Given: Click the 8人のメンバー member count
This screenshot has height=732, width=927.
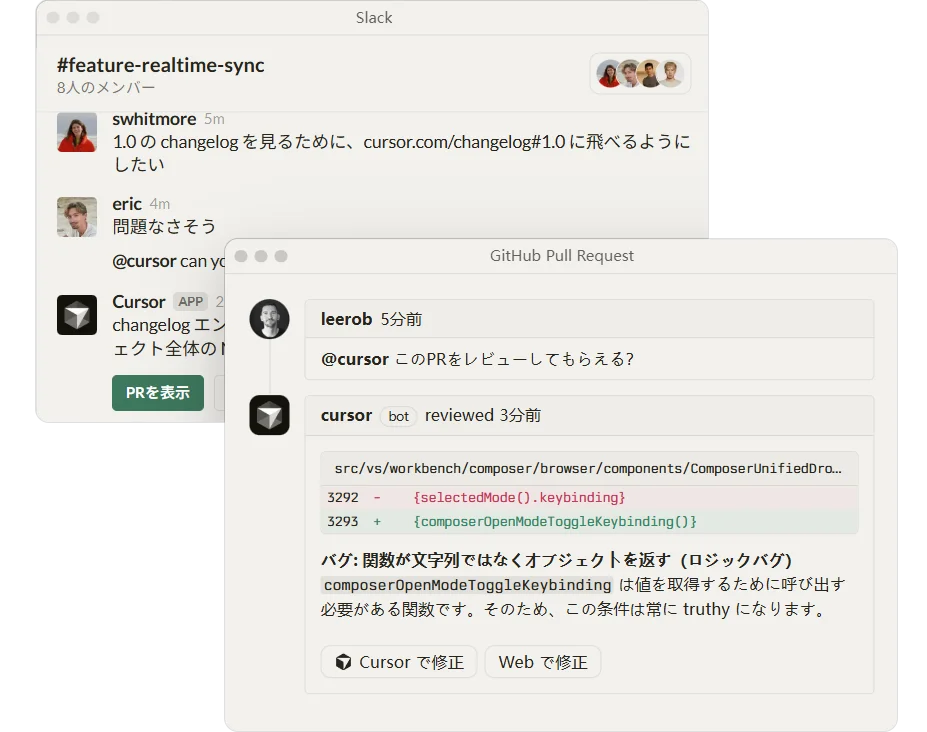Looking at the screenshot, I should pos(106,88).
